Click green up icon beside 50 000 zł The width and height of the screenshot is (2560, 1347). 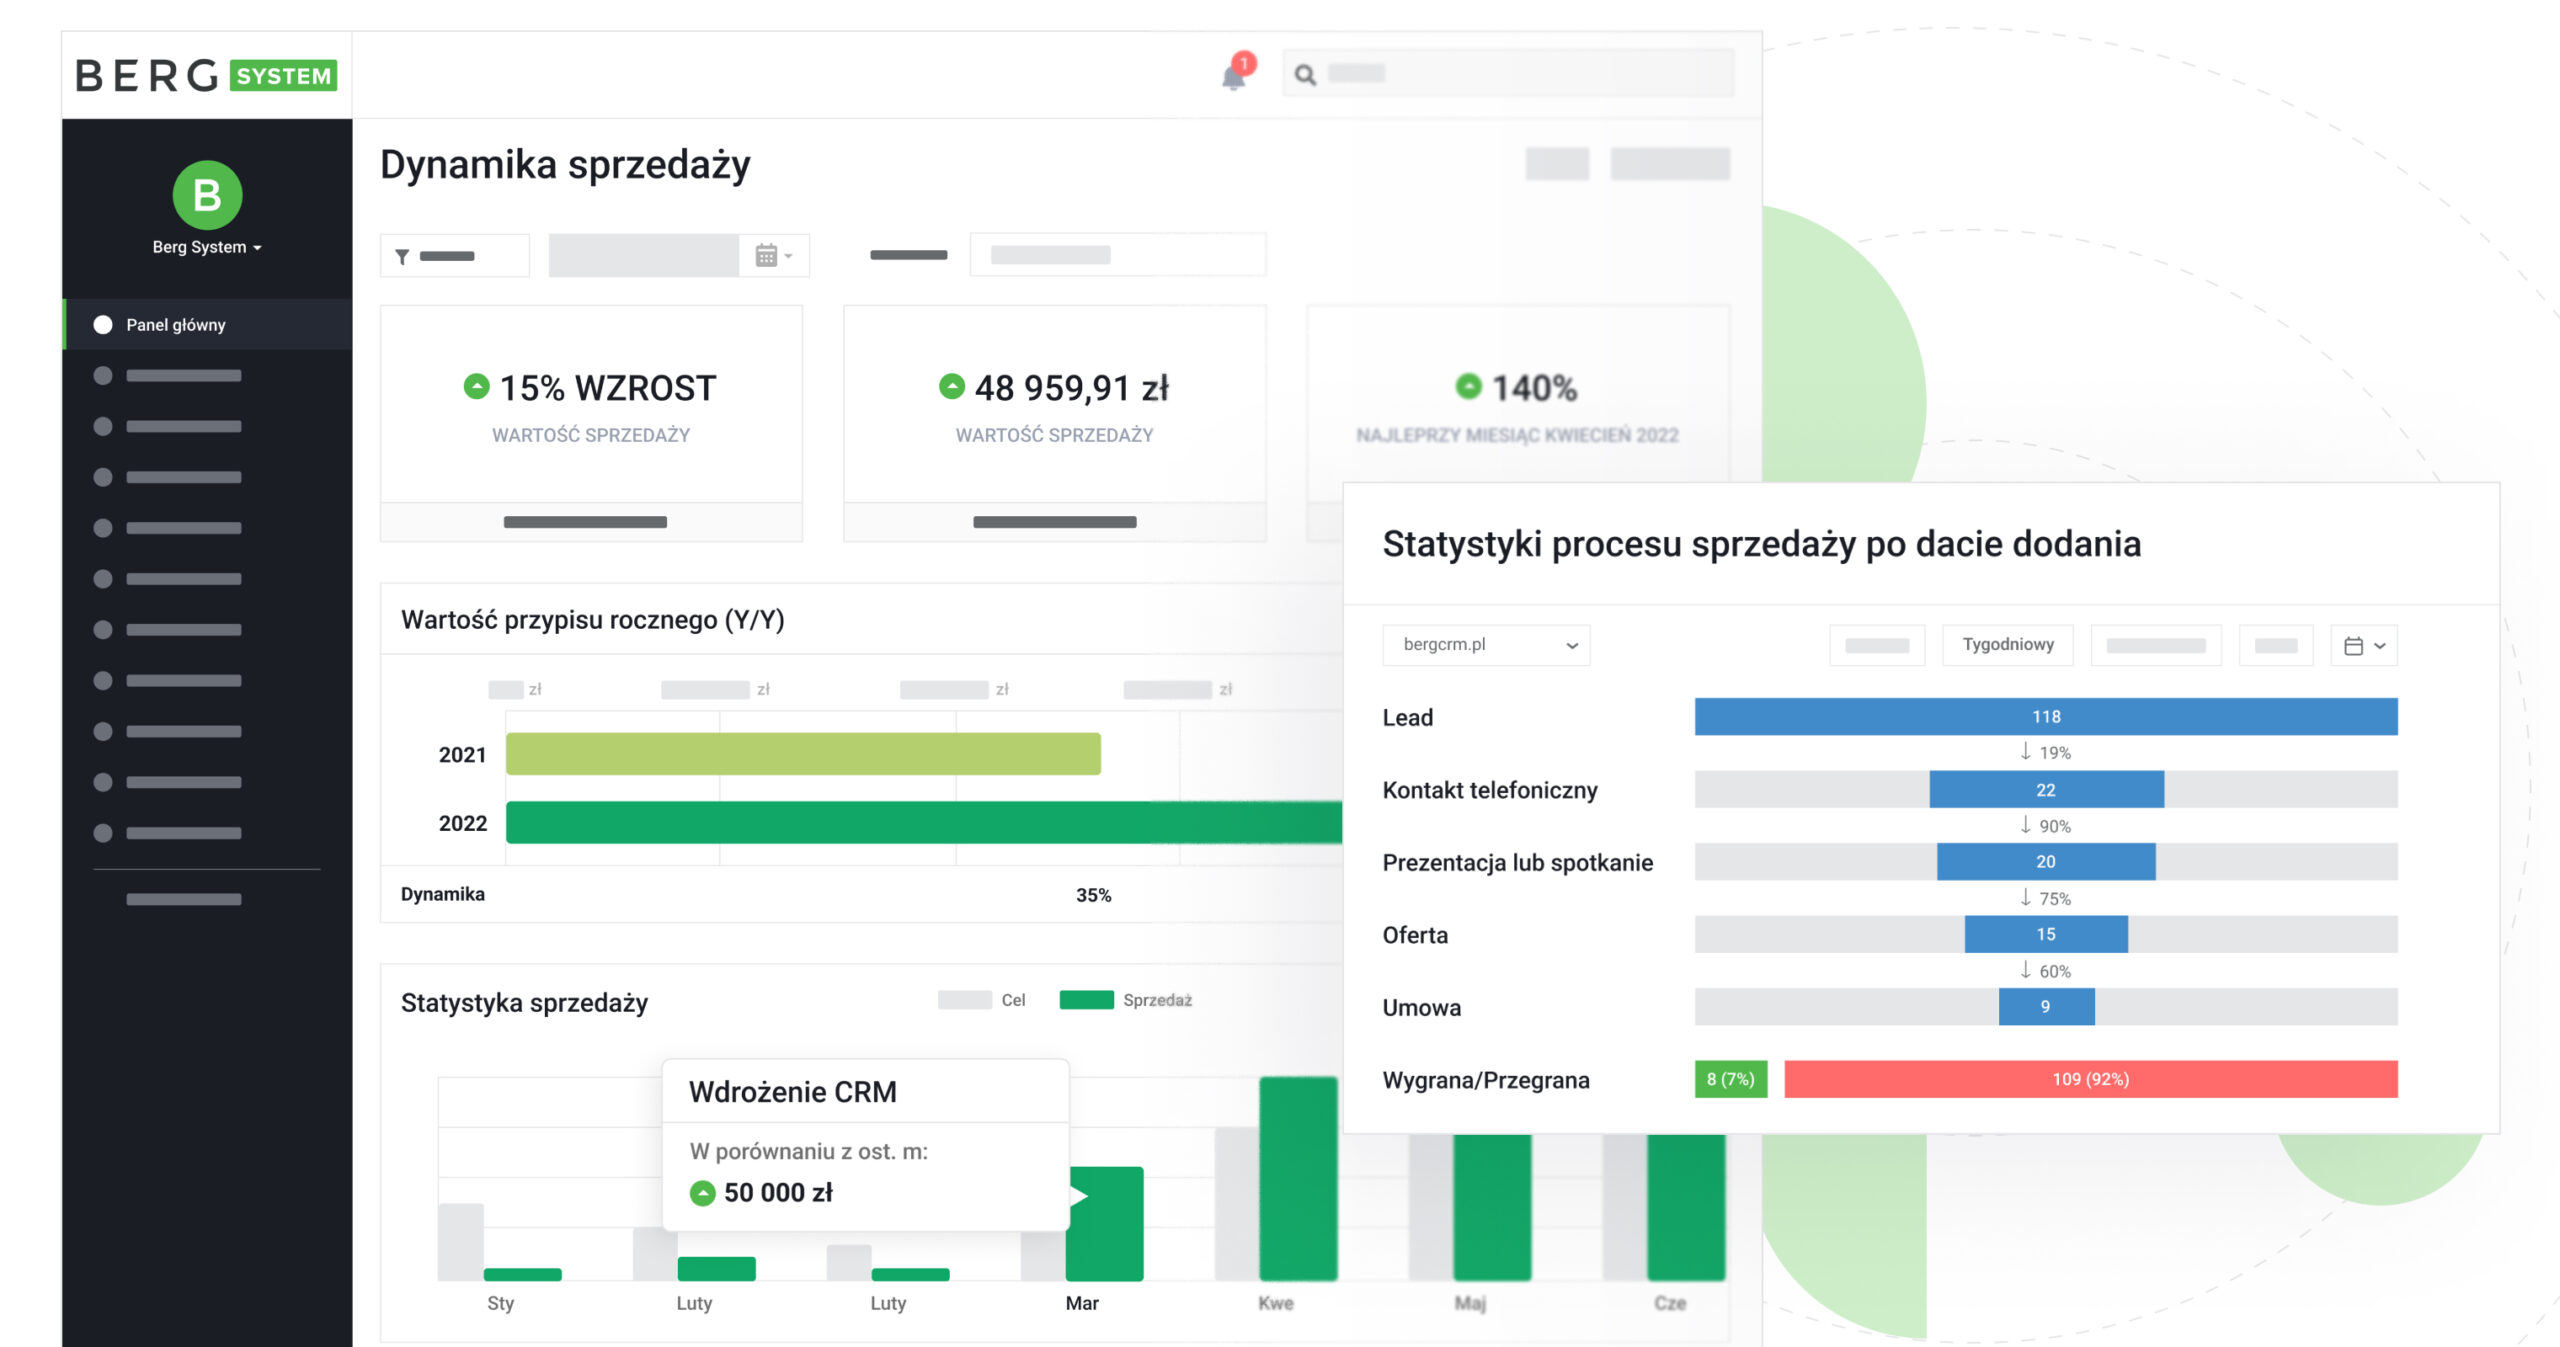[703, 1193]
